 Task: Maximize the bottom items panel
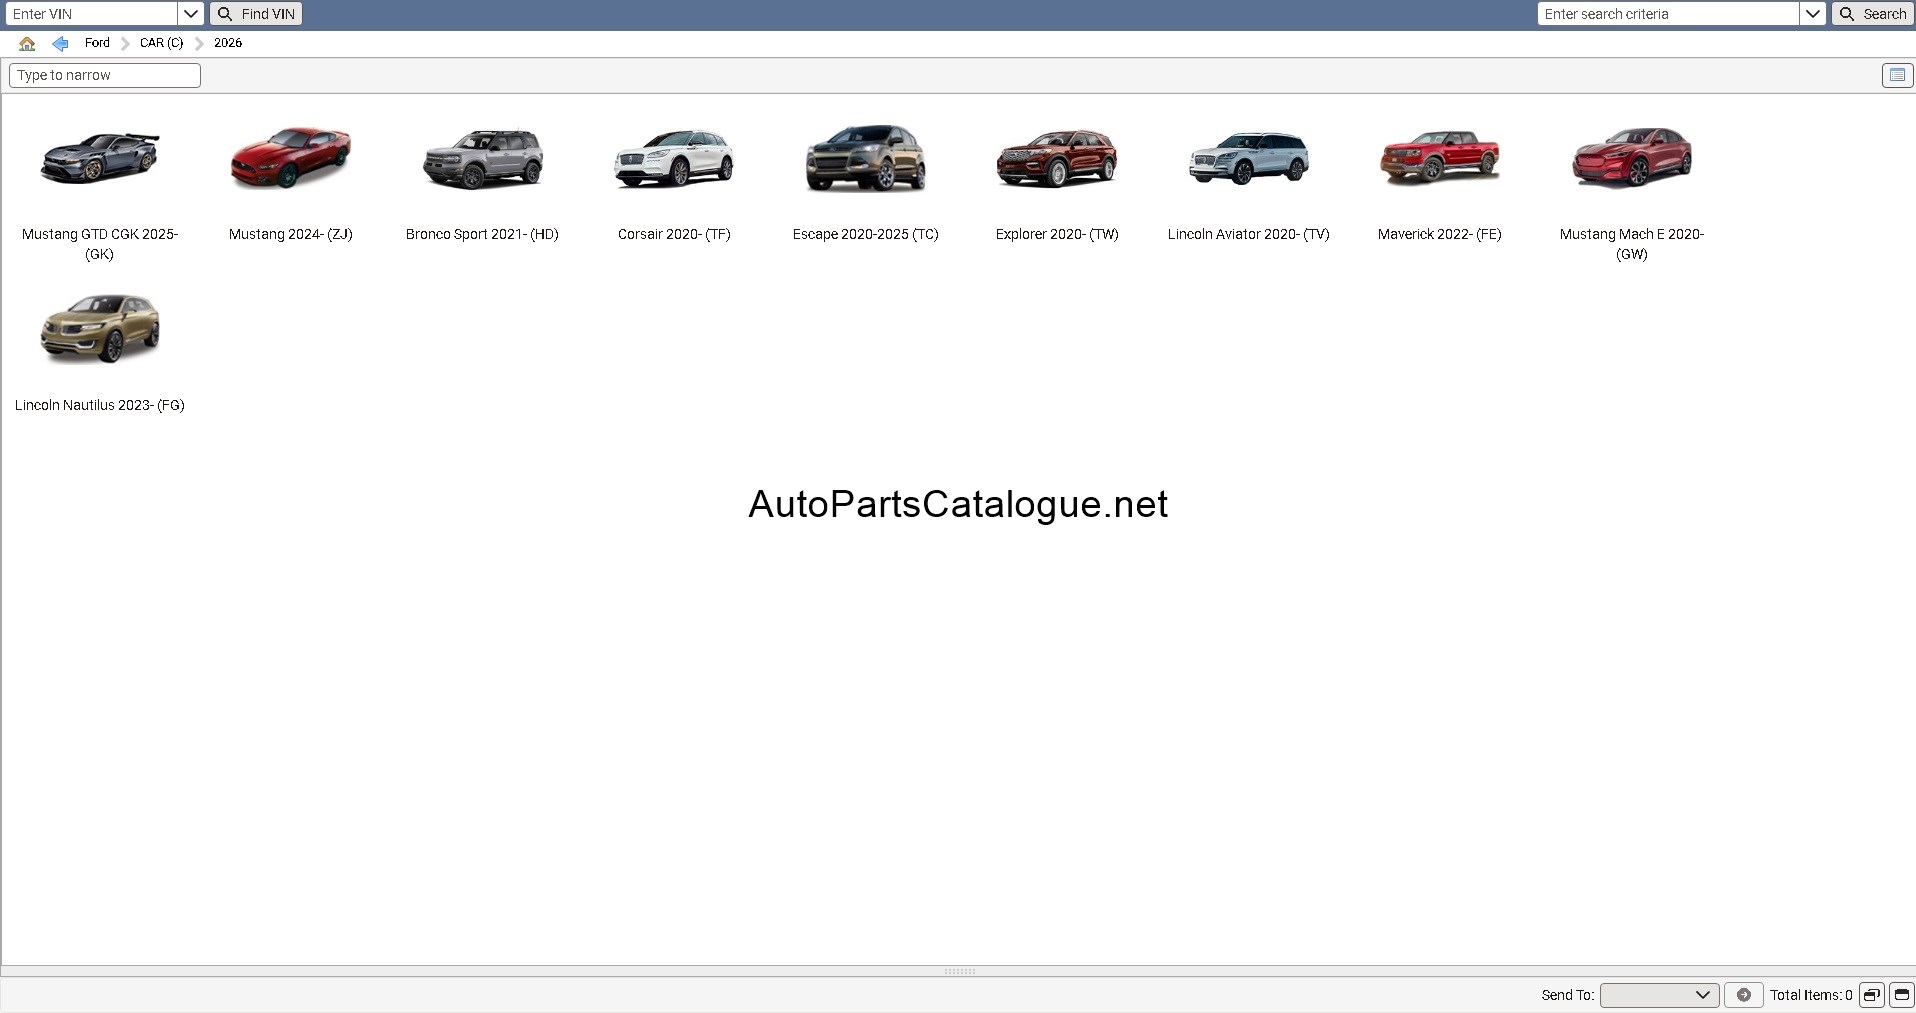[x=1901, y=995]
